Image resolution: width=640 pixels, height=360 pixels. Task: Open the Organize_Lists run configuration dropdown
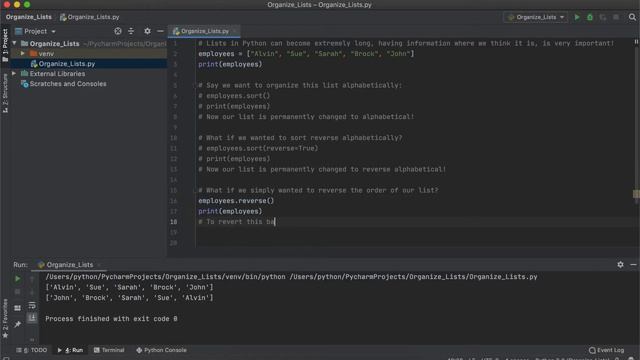click(x=536, y=17)
